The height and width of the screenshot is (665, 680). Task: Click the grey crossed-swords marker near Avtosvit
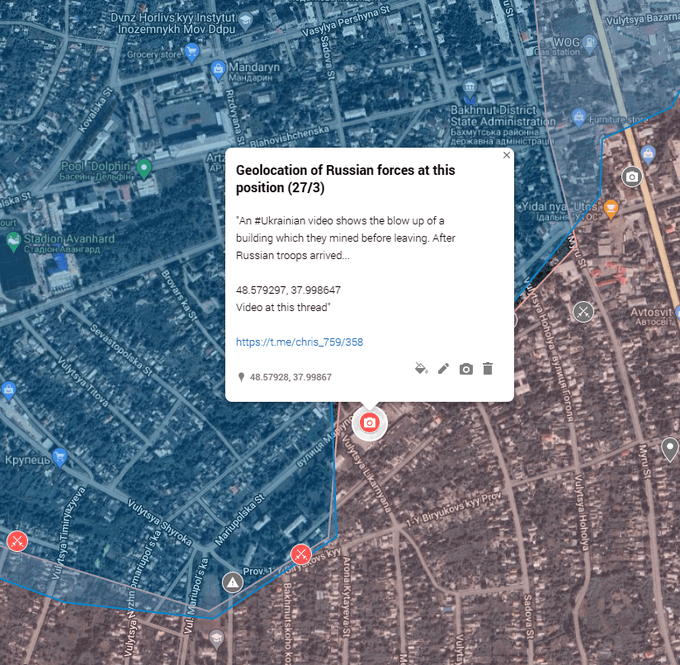[x=583, y=311]
